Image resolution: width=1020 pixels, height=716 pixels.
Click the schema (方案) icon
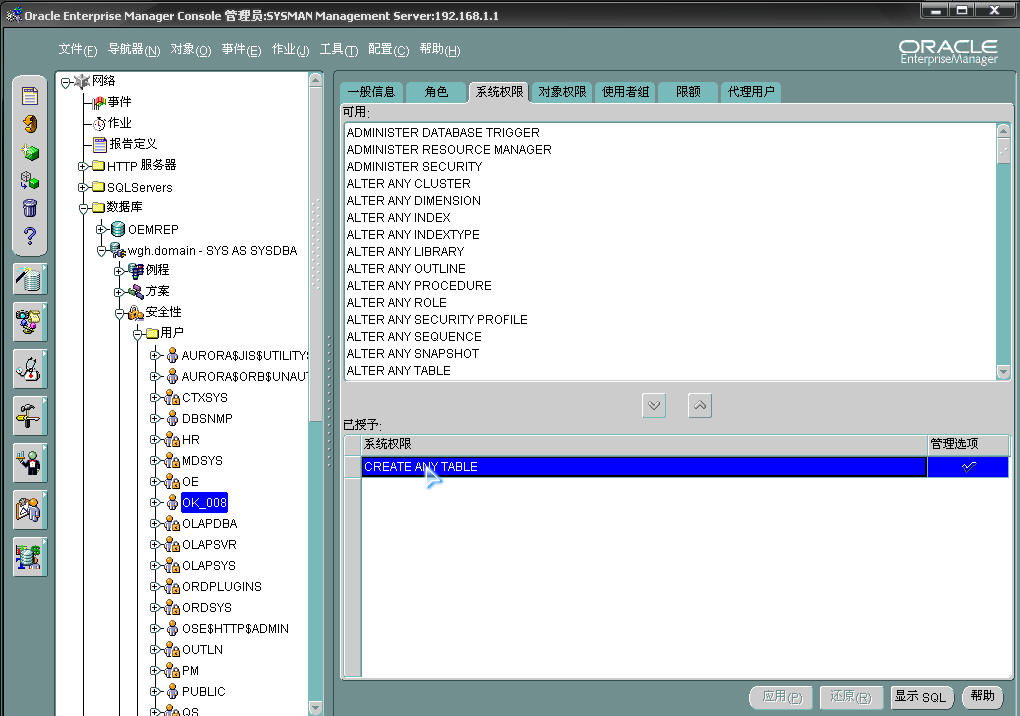point(135,291)
